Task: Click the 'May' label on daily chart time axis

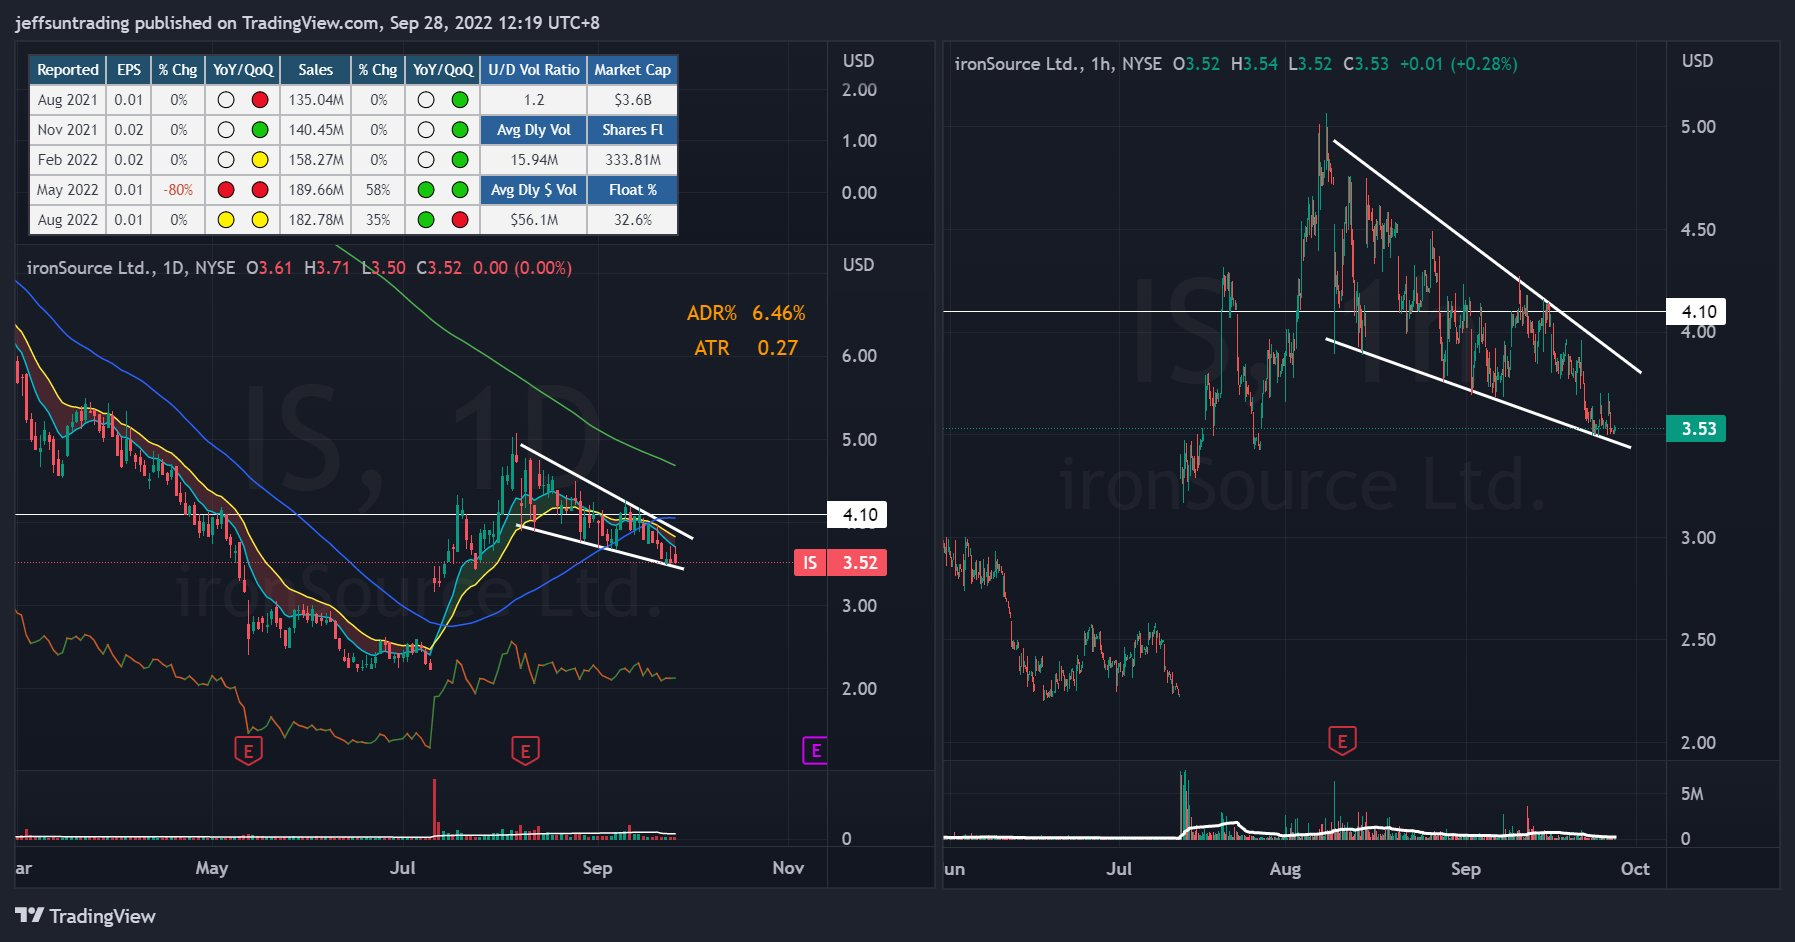Action: (x=211, y=868)
